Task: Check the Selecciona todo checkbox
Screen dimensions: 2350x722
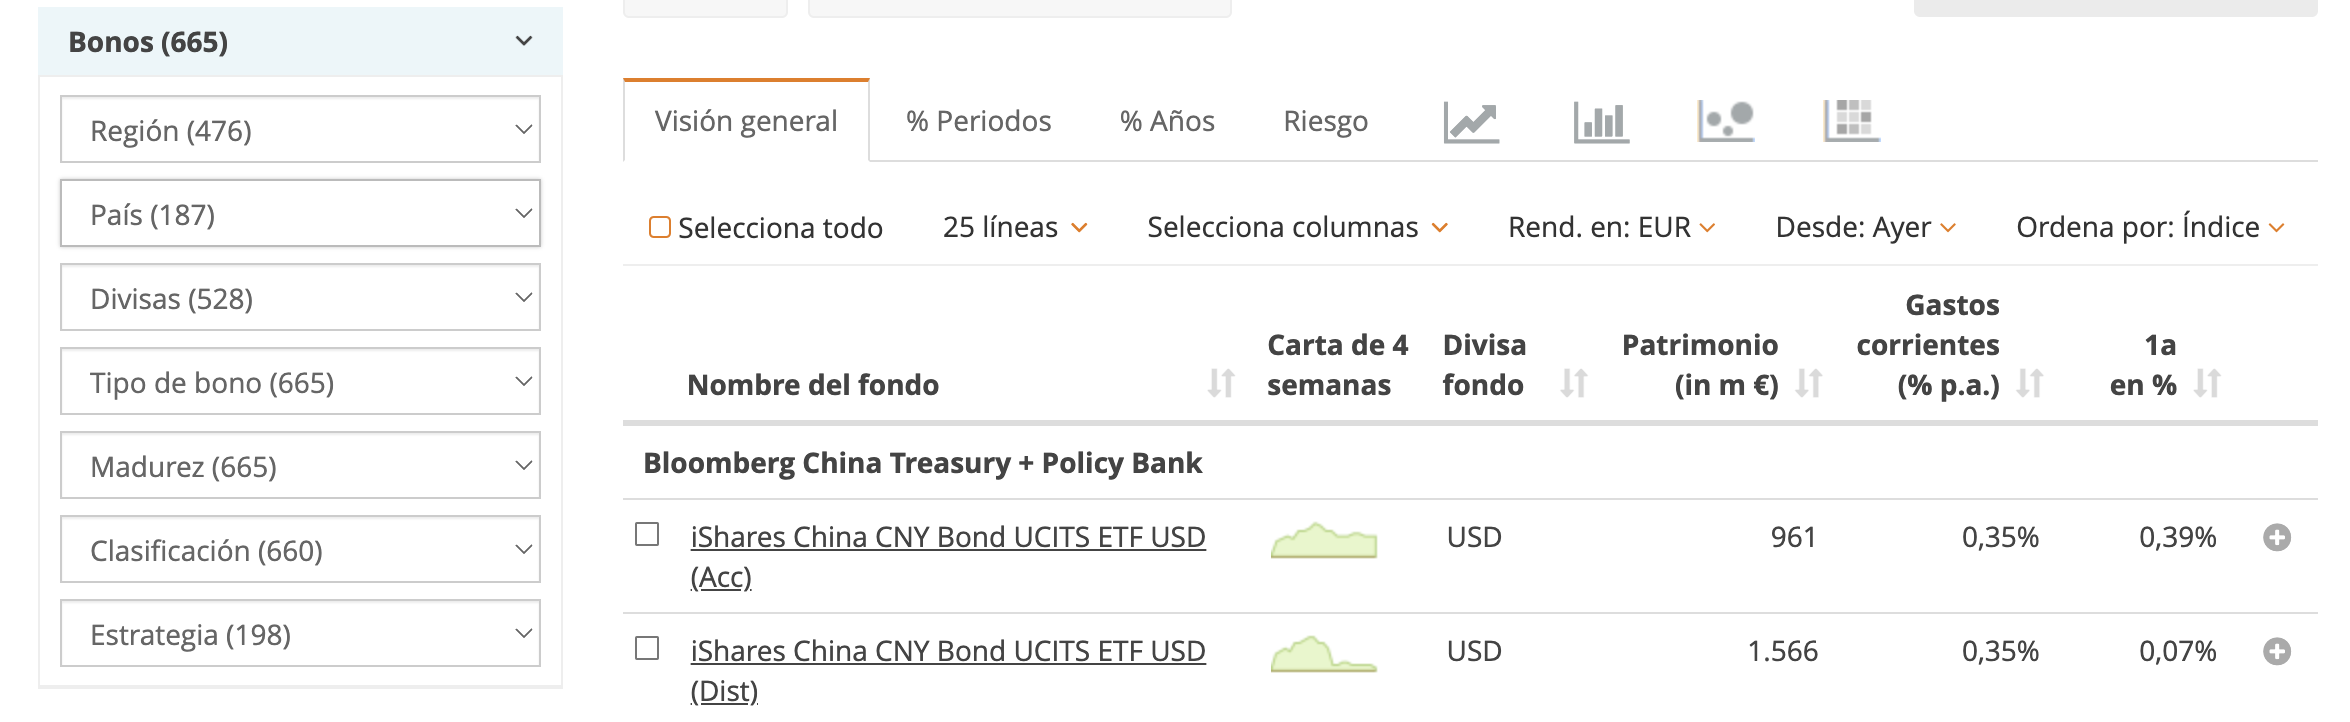Action: pos(660,228)
